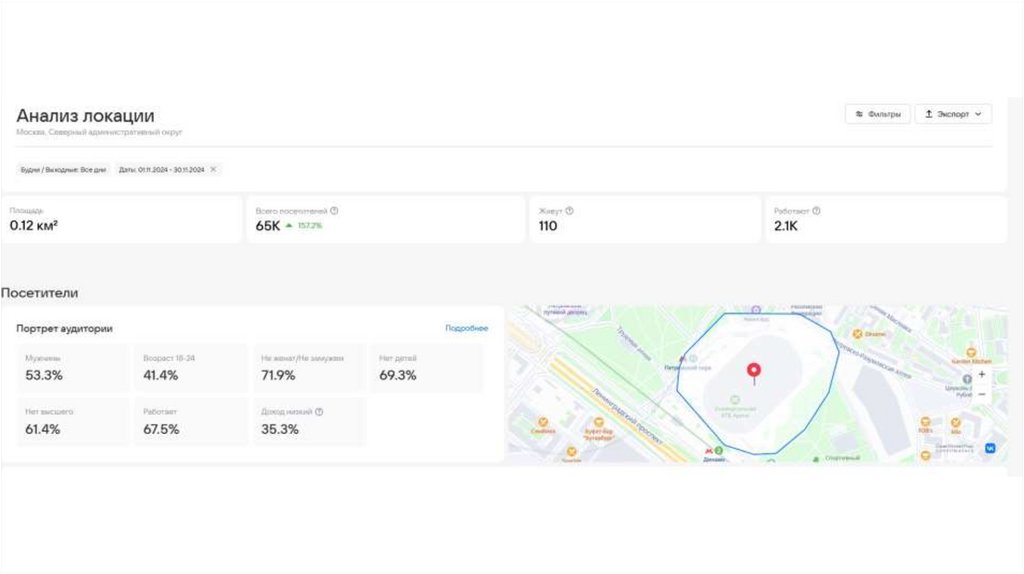Image resolution: width=1024 pixels, height=574 pixels.
Task: Open help icon next to Доход низкий
Action: 319,412
